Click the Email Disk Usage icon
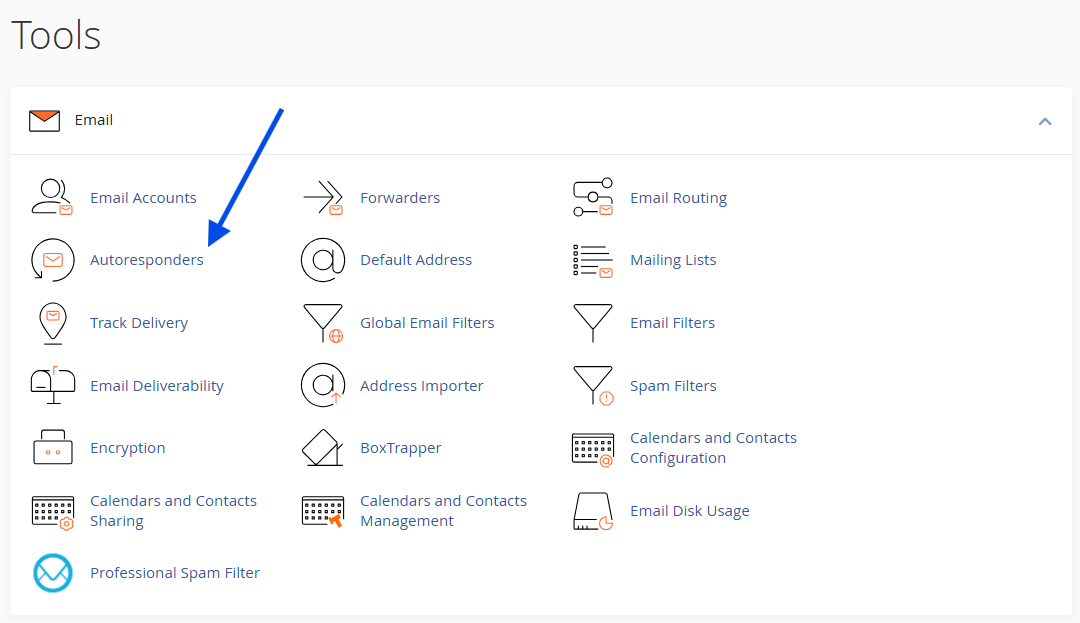Viewport: 1080px width, 623px height. coord(592,511)
